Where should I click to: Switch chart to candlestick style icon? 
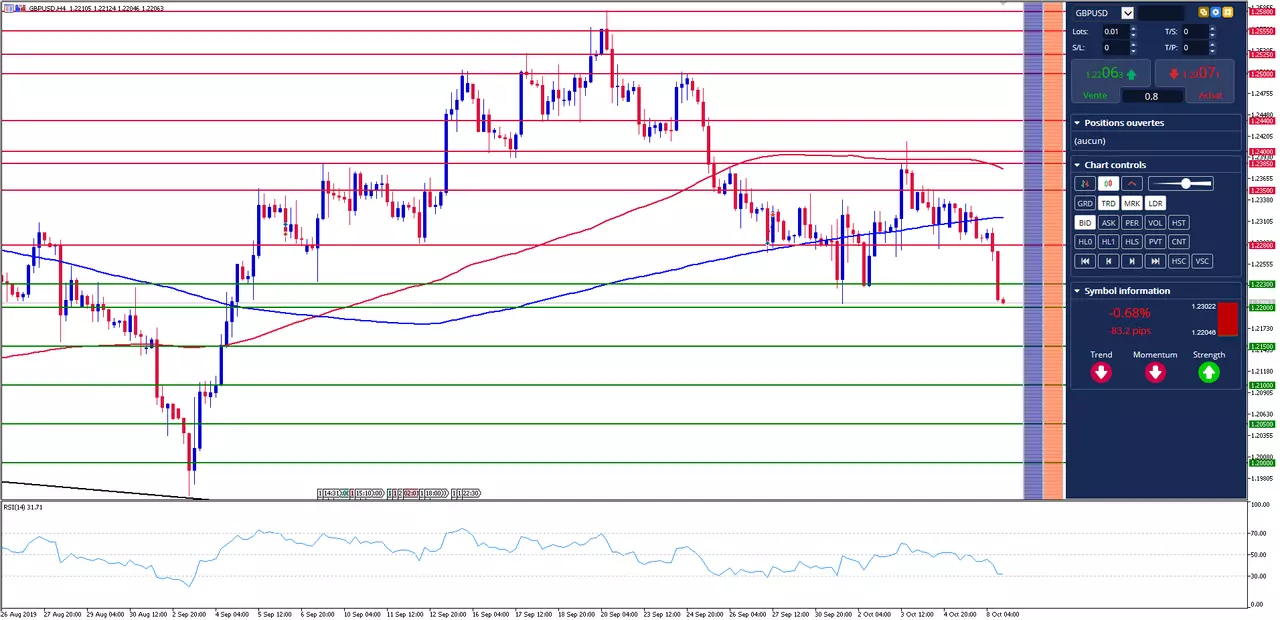pyautogui.click(x=1108, y=183)
